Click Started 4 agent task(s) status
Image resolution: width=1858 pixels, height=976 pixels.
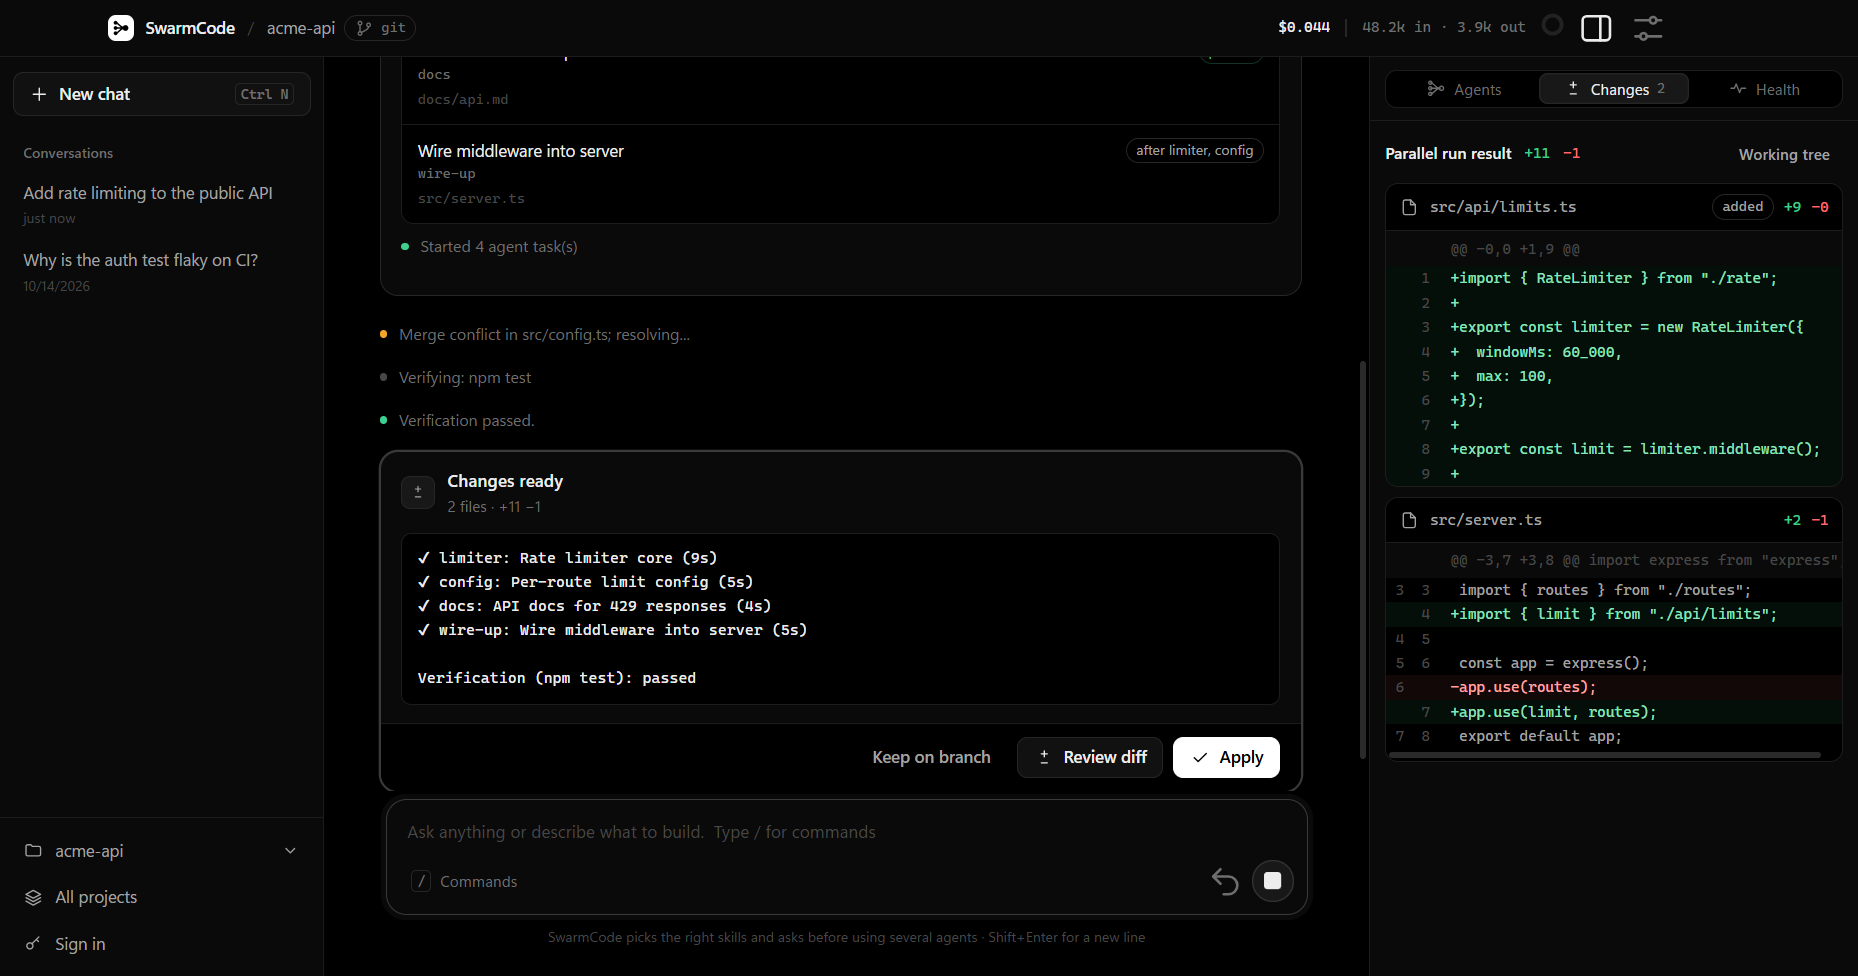tap(498, 246)
